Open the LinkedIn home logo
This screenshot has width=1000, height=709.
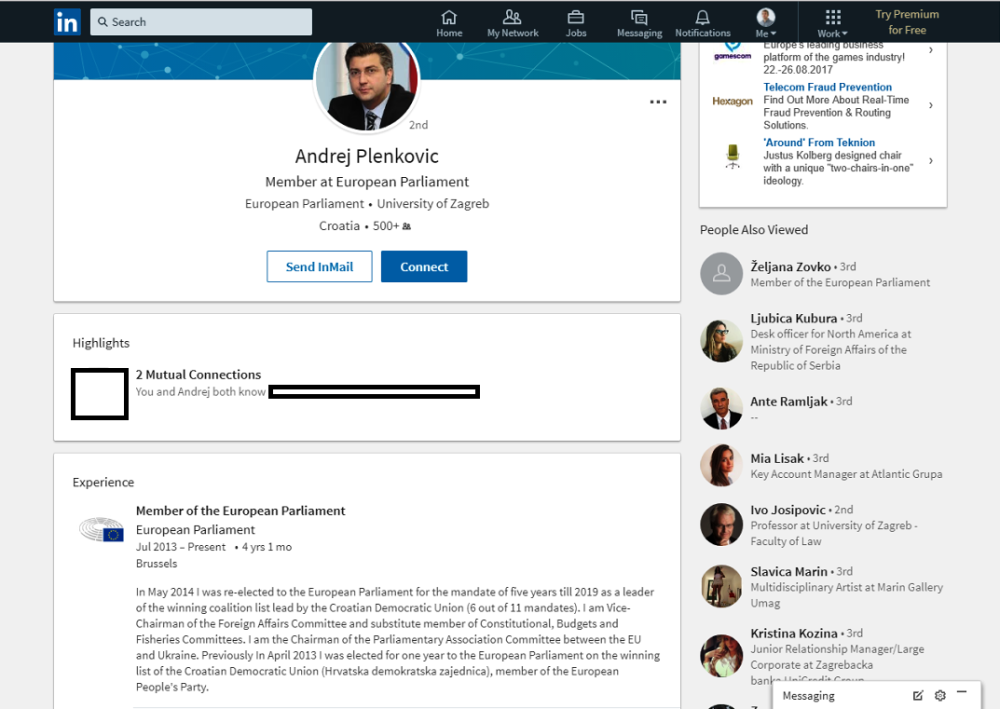pos(67,22)
